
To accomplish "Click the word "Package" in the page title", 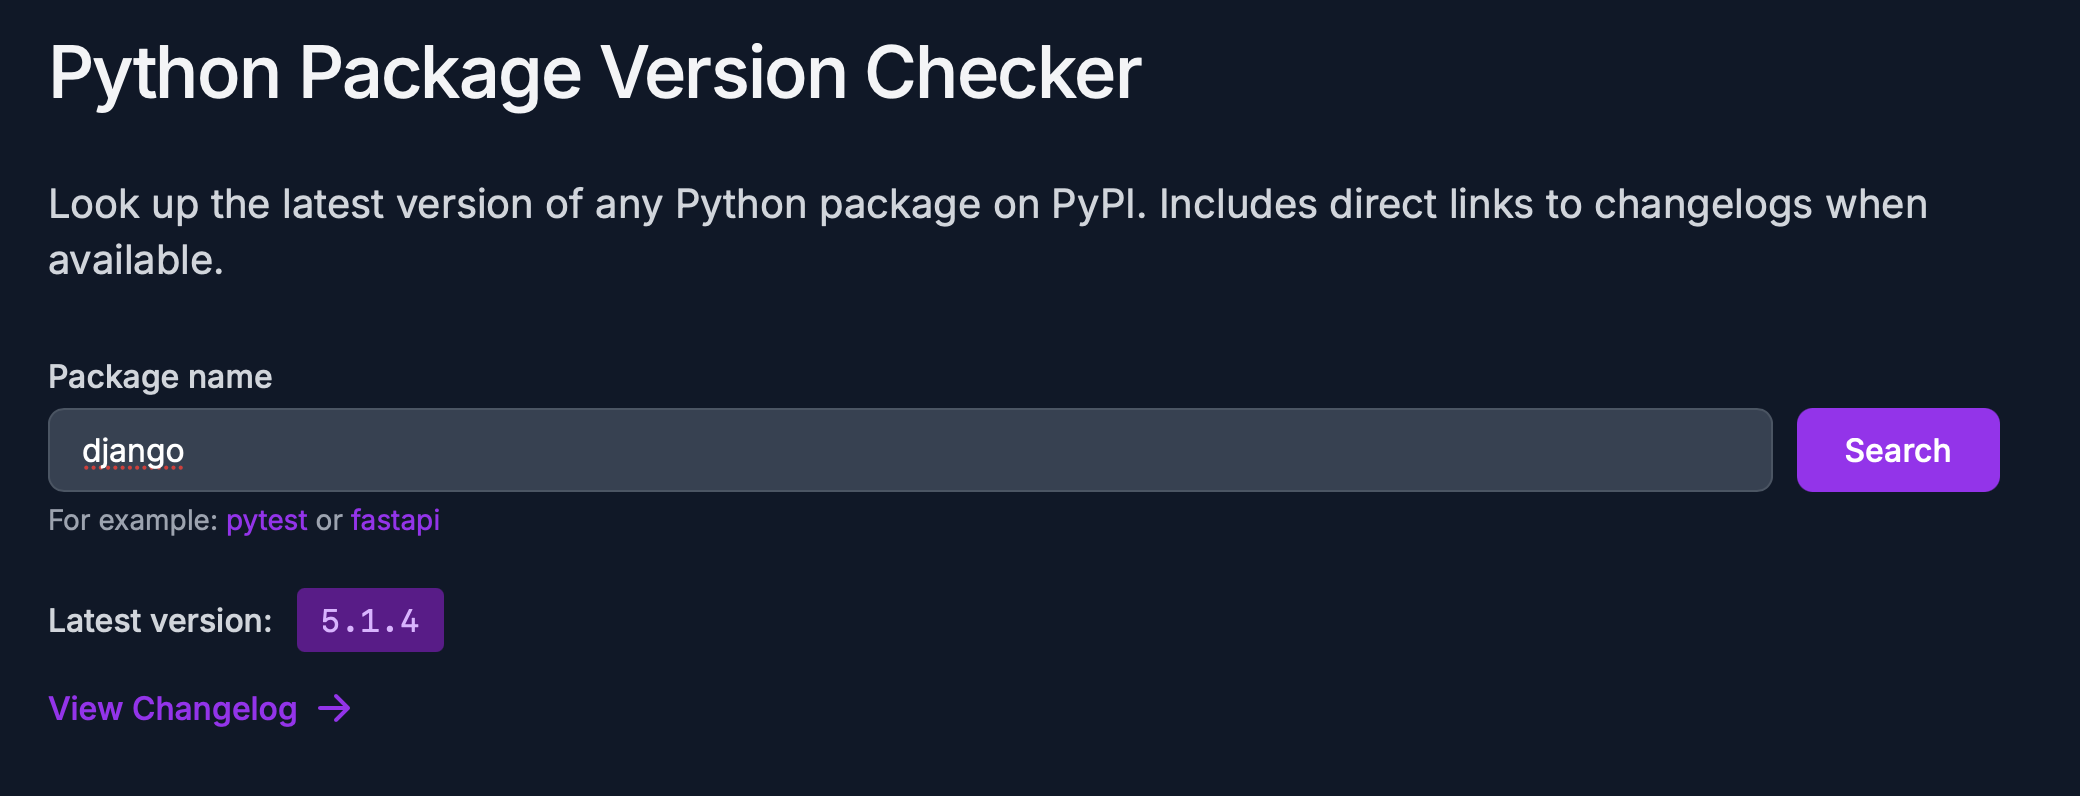I will (x=440, y=74).
